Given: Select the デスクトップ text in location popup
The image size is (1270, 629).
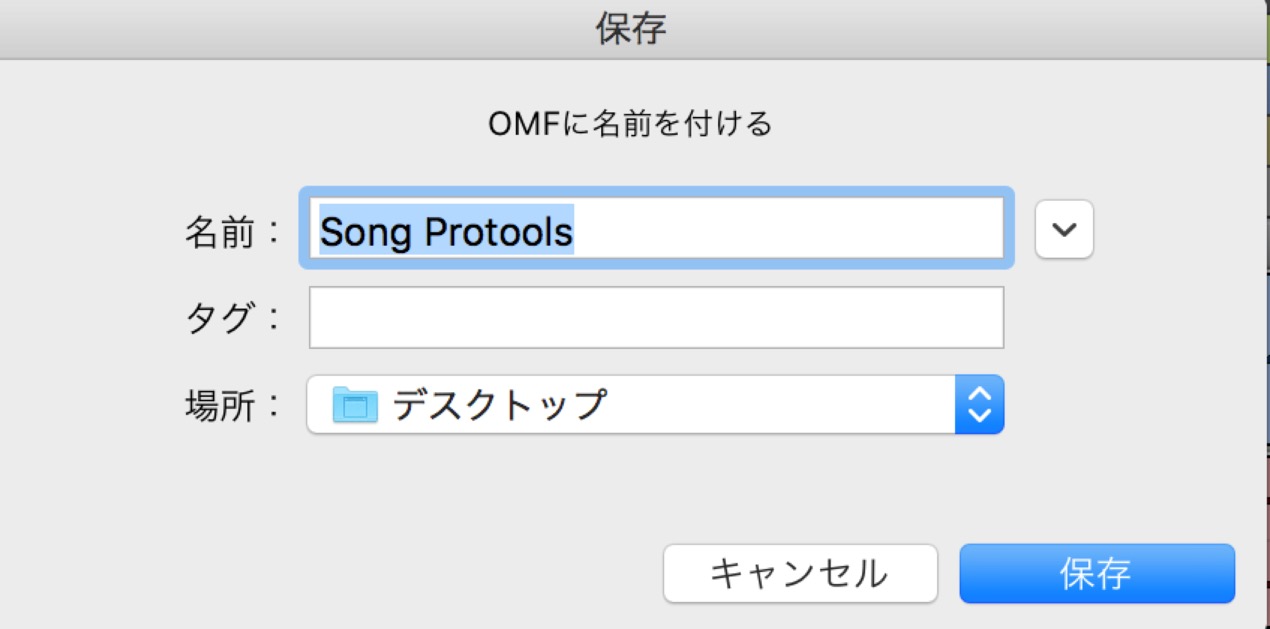Looking at the screenshot, I should pyautogui.click(x=499, y=404).
